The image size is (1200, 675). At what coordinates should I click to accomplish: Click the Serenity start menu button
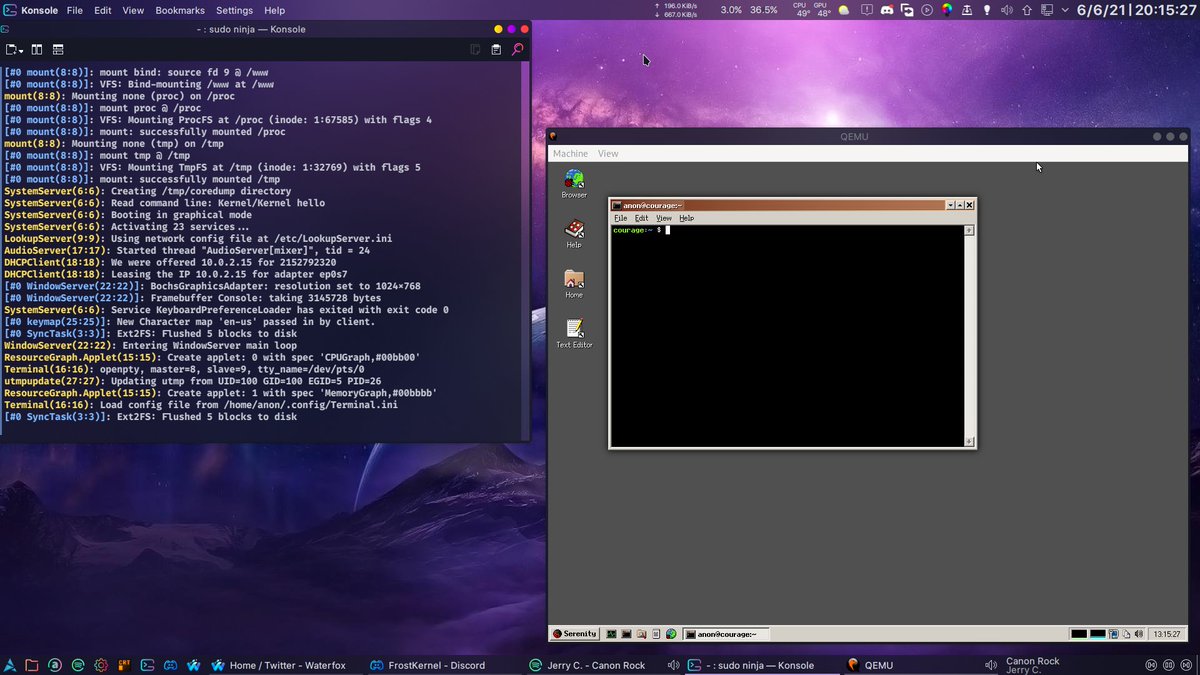575,633
